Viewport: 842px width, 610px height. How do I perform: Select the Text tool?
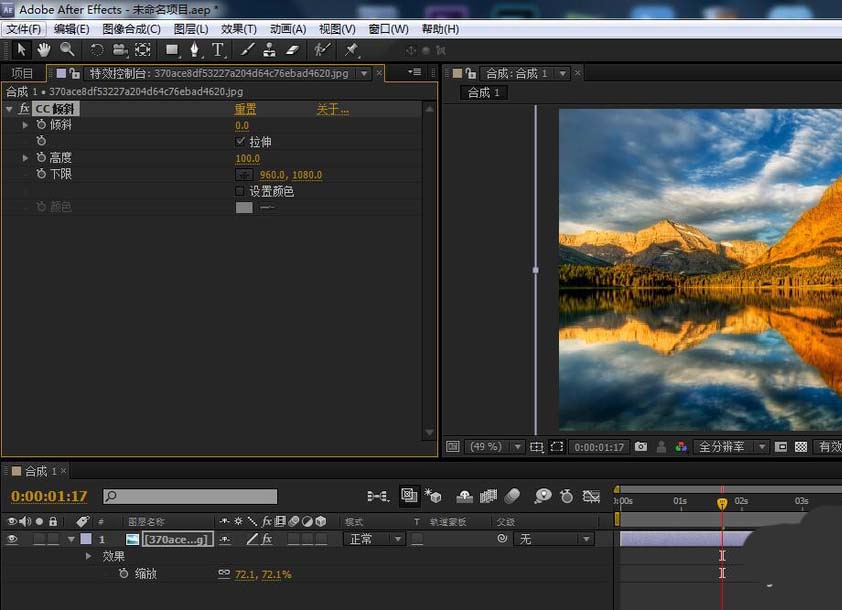click(x=218, y=49)
